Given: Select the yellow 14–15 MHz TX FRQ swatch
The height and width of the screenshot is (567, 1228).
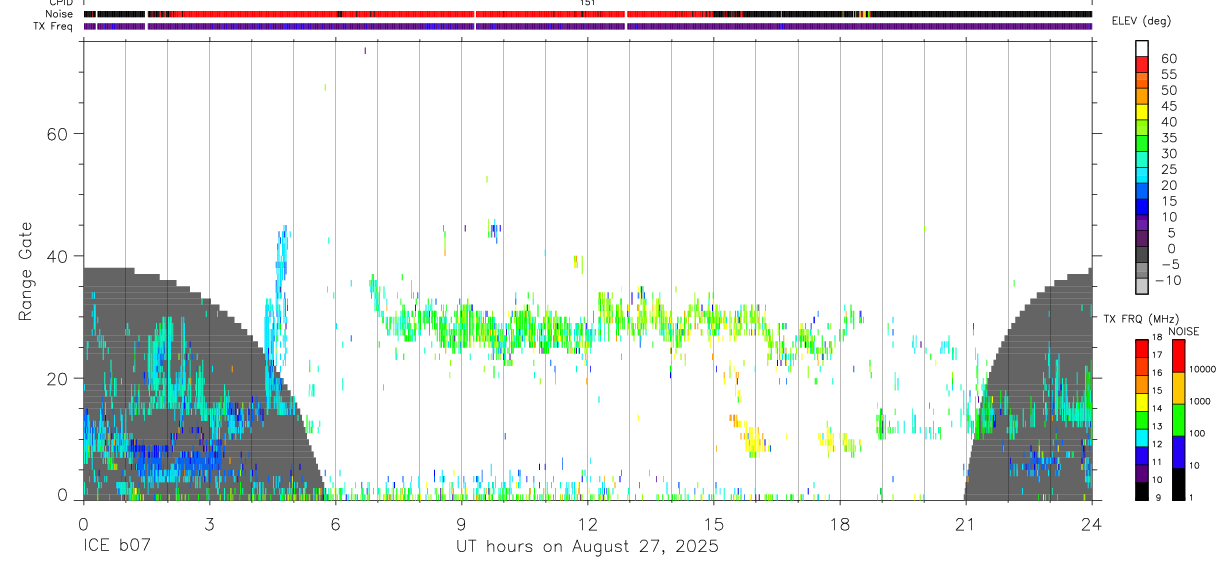Looking at the screenshot, I should 1143,401.
